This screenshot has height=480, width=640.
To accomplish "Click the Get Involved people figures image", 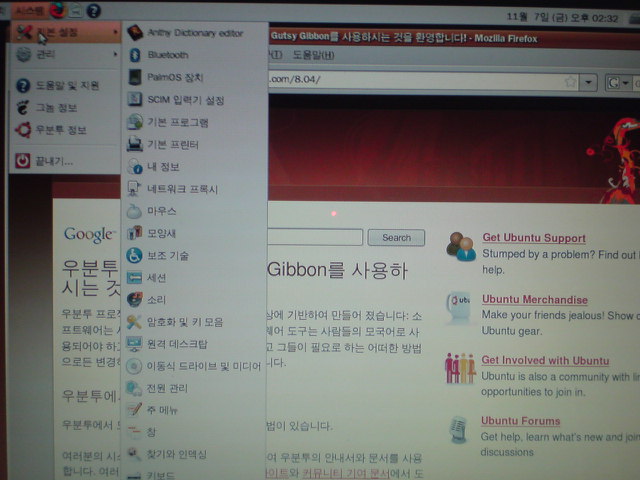I will click(x=460, y=368).
